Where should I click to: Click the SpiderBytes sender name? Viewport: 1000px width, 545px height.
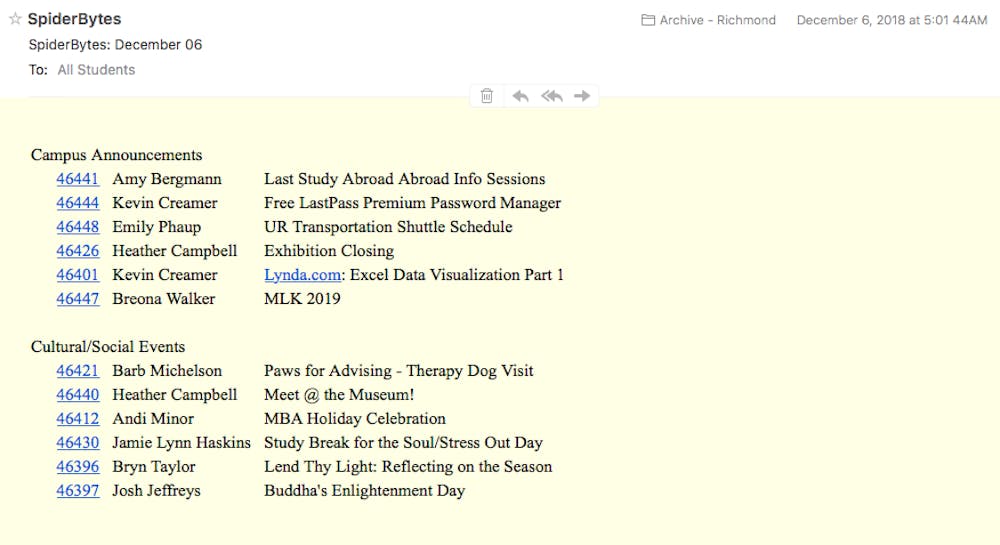coord(74,19)
